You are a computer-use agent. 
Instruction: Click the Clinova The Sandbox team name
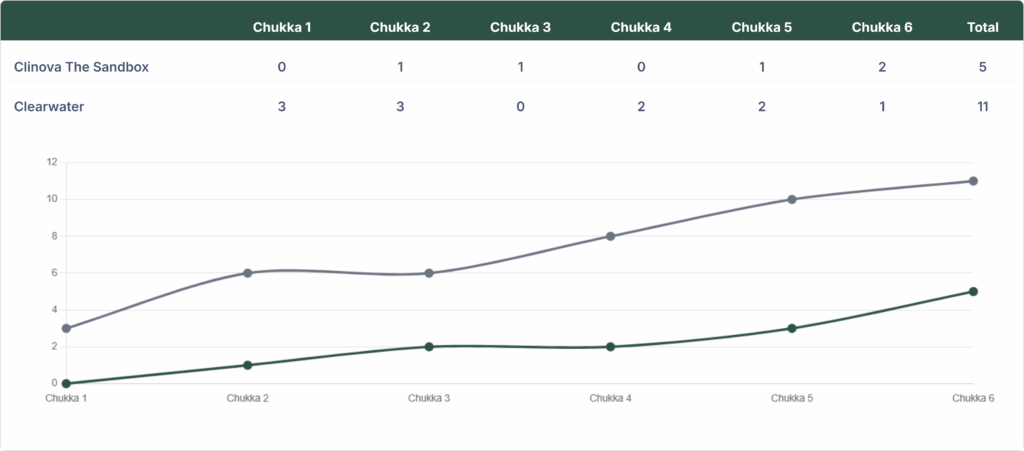click(81, 67)
